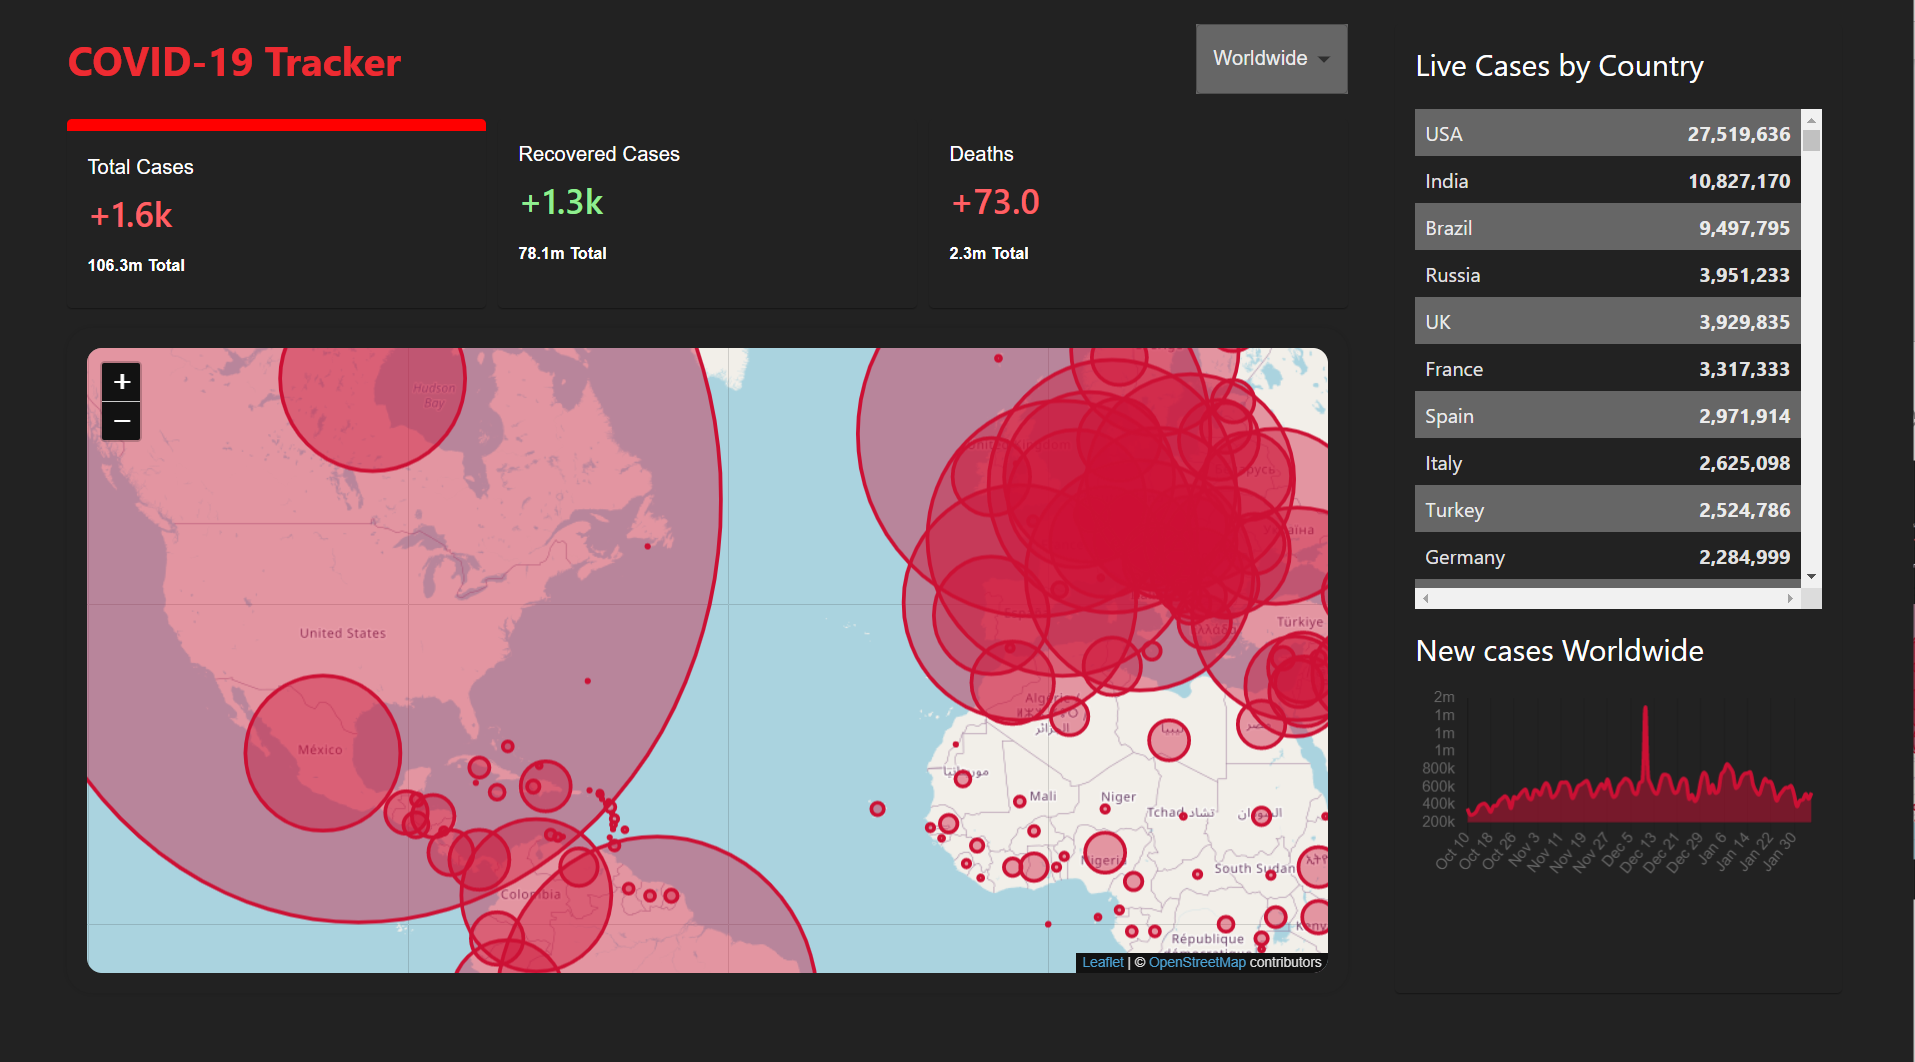Click the 78.1m Total text
Screen dimensions: 1915x1062
pyautogui.click(x=562, y=253)
